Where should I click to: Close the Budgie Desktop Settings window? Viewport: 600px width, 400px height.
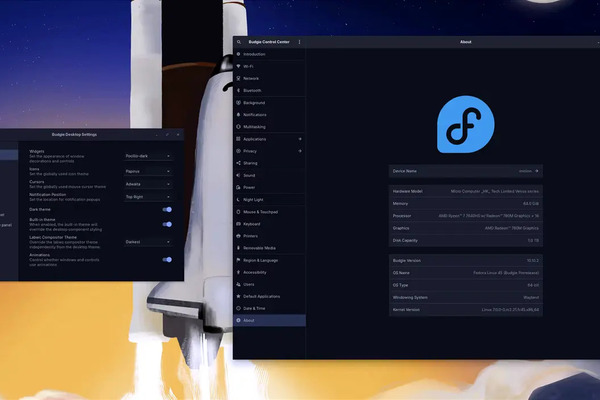[x=178, y=135]
